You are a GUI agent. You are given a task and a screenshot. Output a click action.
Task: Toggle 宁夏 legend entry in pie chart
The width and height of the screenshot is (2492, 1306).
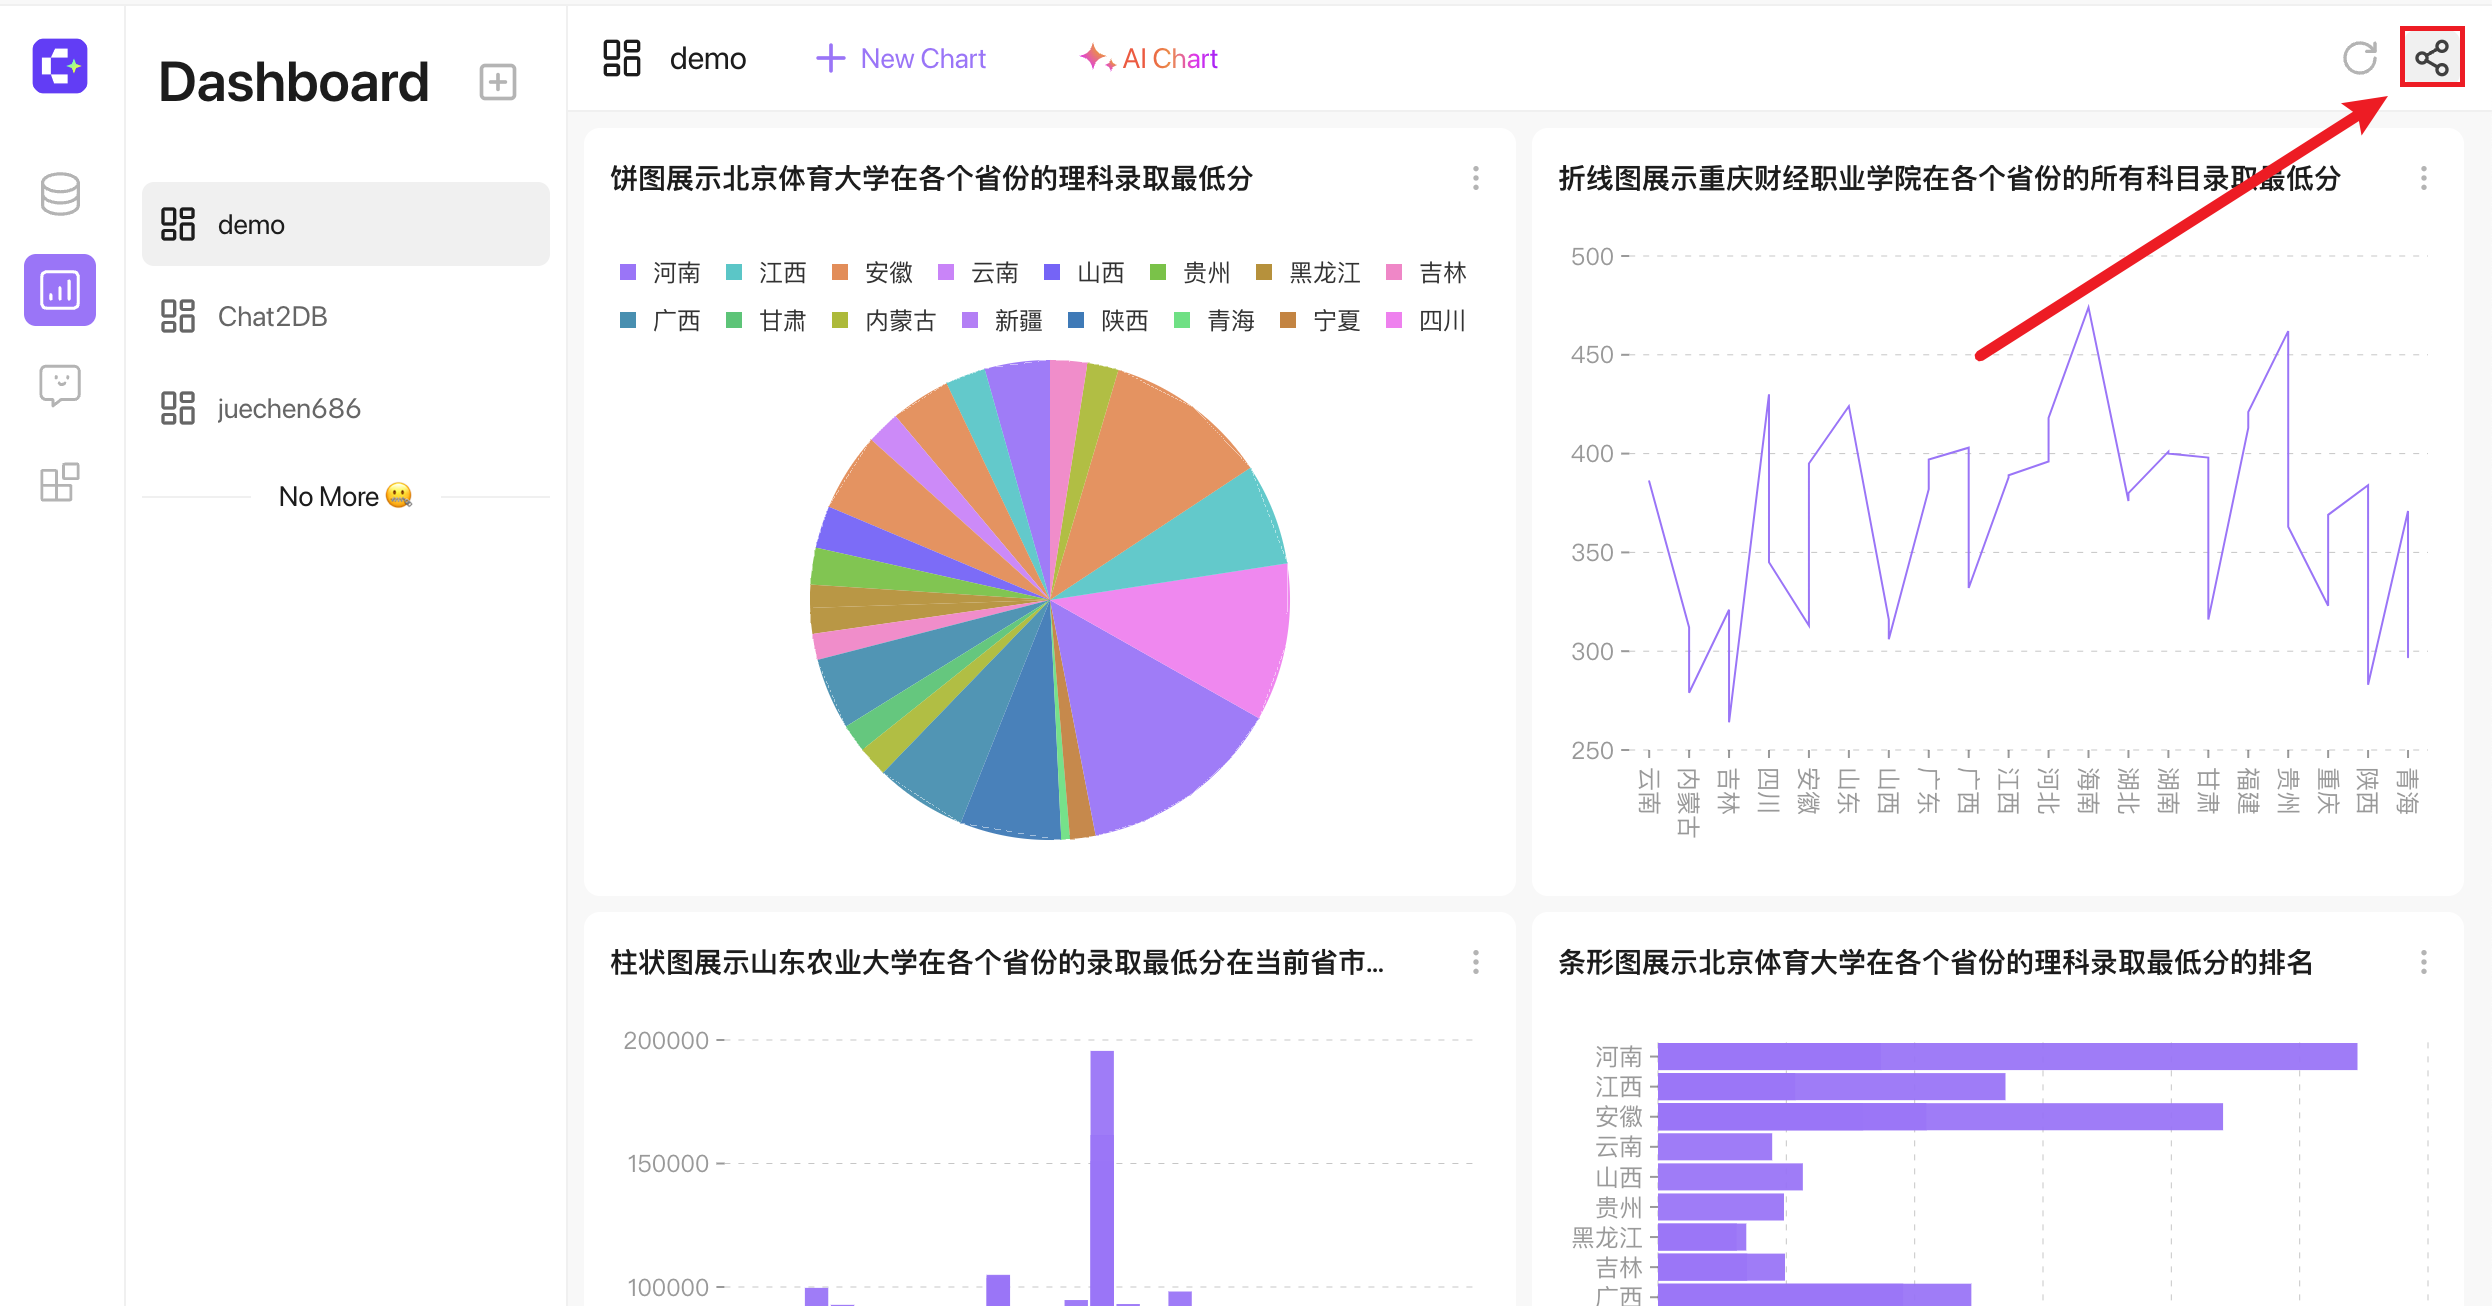[1320, 320]
